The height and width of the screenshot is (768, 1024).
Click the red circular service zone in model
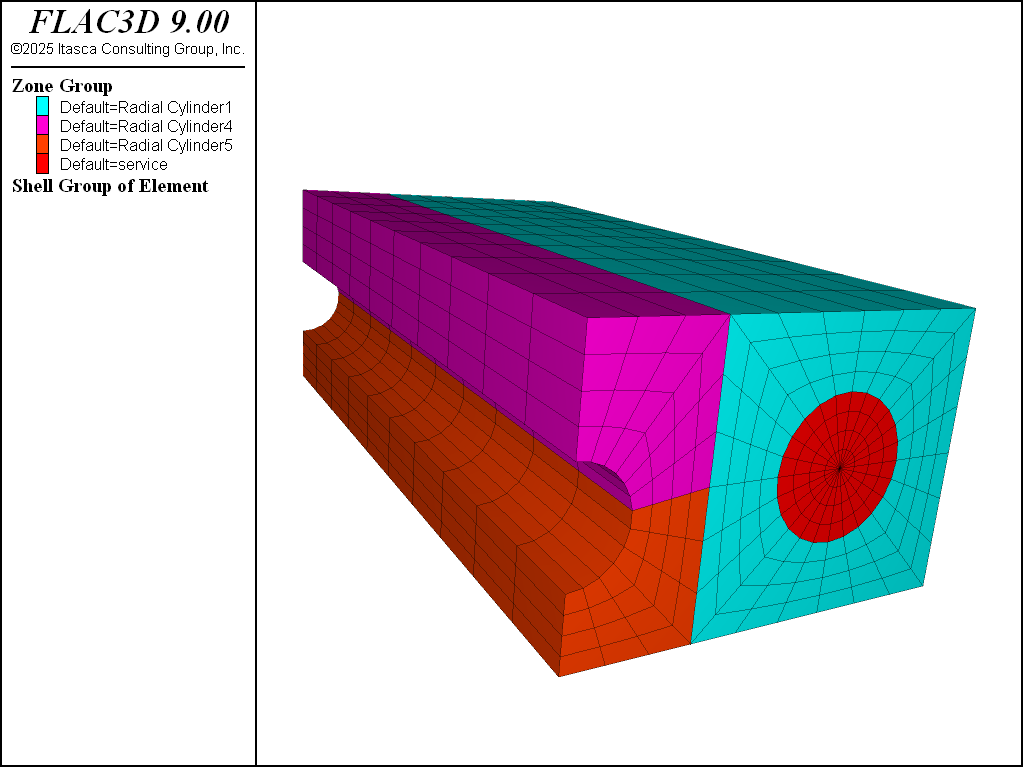pyautogui.click(x=837, y=467)
